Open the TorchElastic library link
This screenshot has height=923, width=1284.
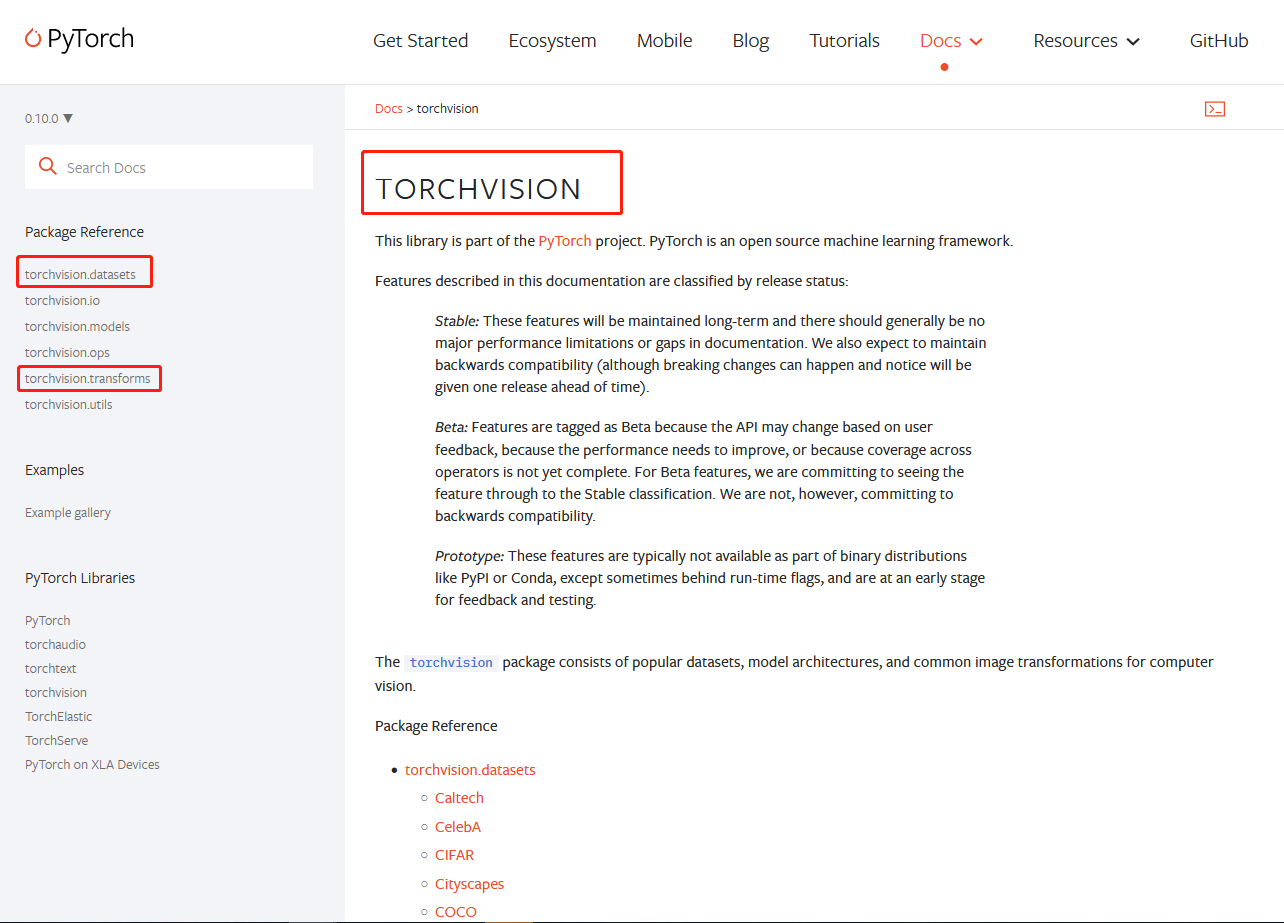point(59,716)
